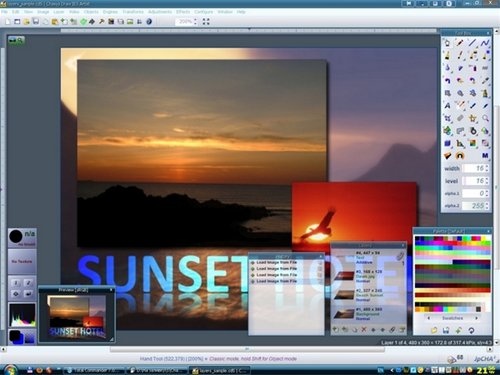Screen dimensions: 500x375
Task: Select layer #3 thumbnail in Layers
Action: (344, 276)
